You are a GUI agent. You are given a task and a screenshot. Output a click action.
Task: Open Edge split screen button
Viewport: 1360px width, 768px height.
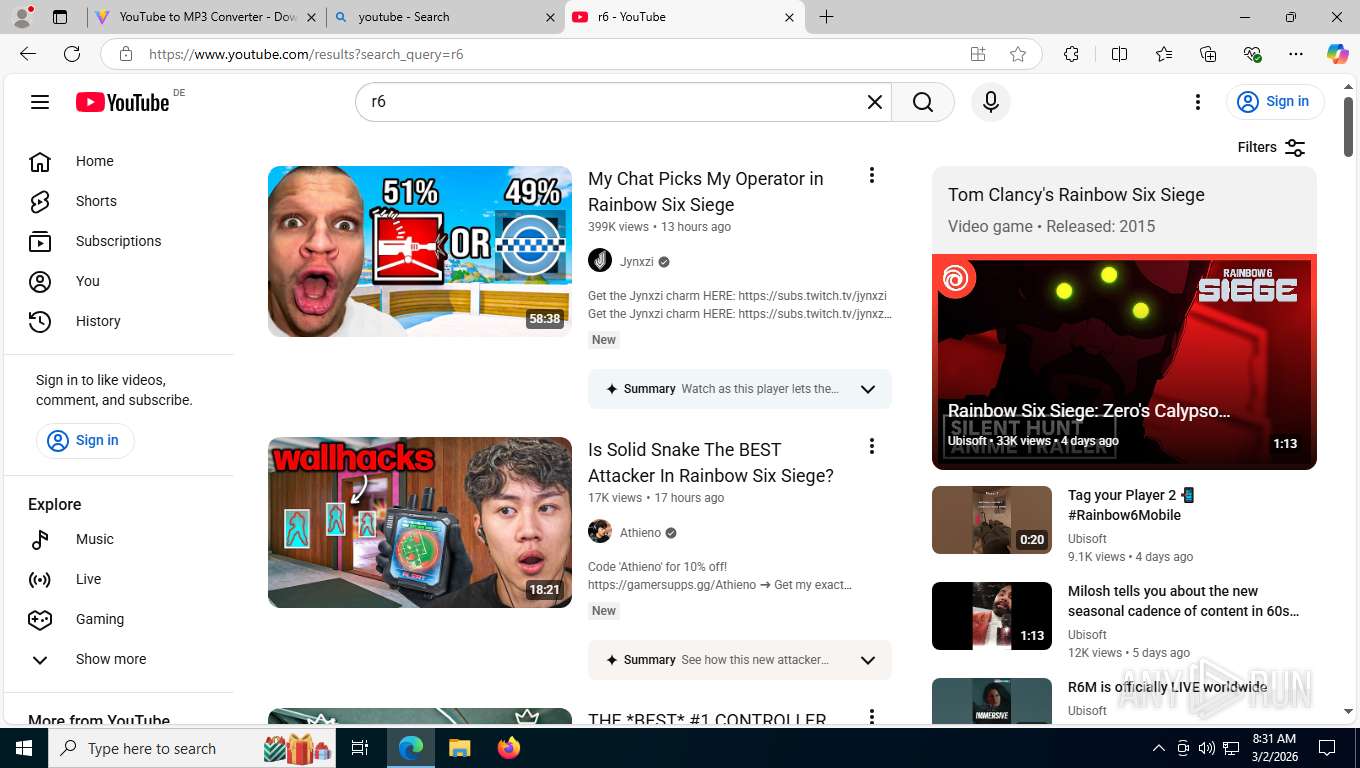pyautogui.click(x=1120, y=54)
